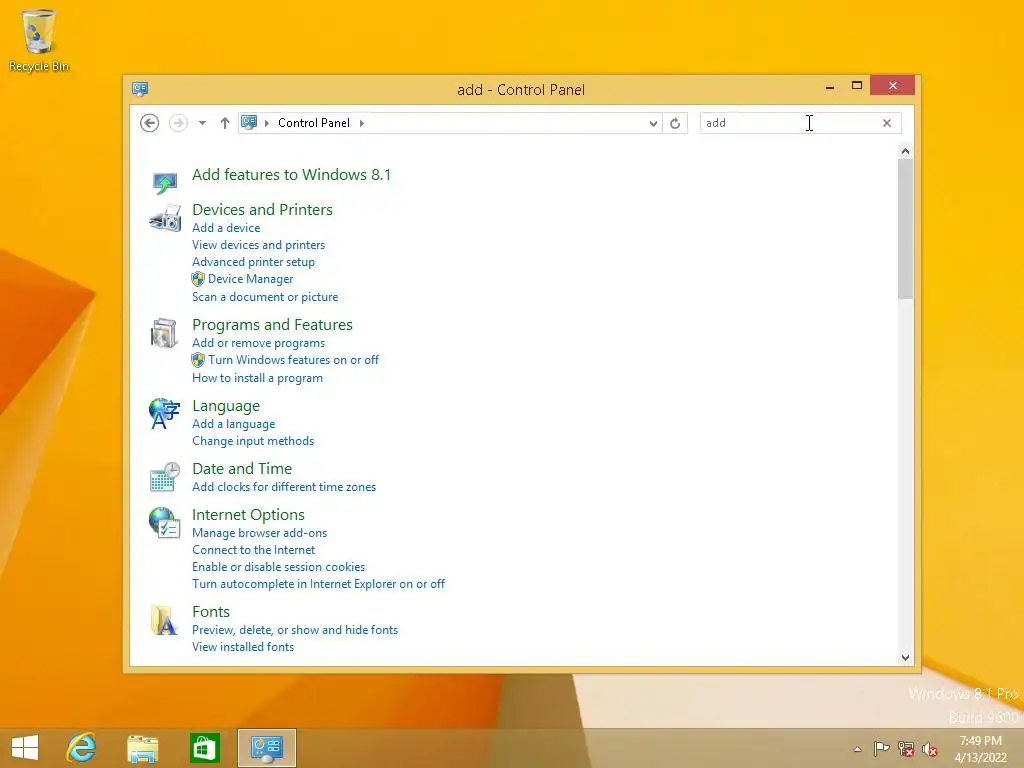The height and width of the screenshot is (768, 1024).
Task: Click the shield icon beside Turn Windows features
Action: (198, 360)
